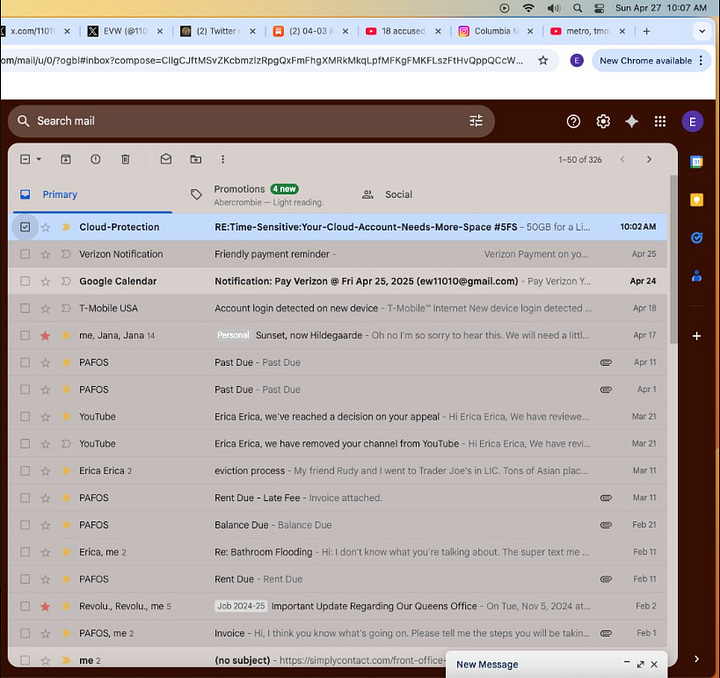The height and width of the screenshot is (678, 720).
Task: Star the Cloud-Protection email
Action: coord(45,227)
